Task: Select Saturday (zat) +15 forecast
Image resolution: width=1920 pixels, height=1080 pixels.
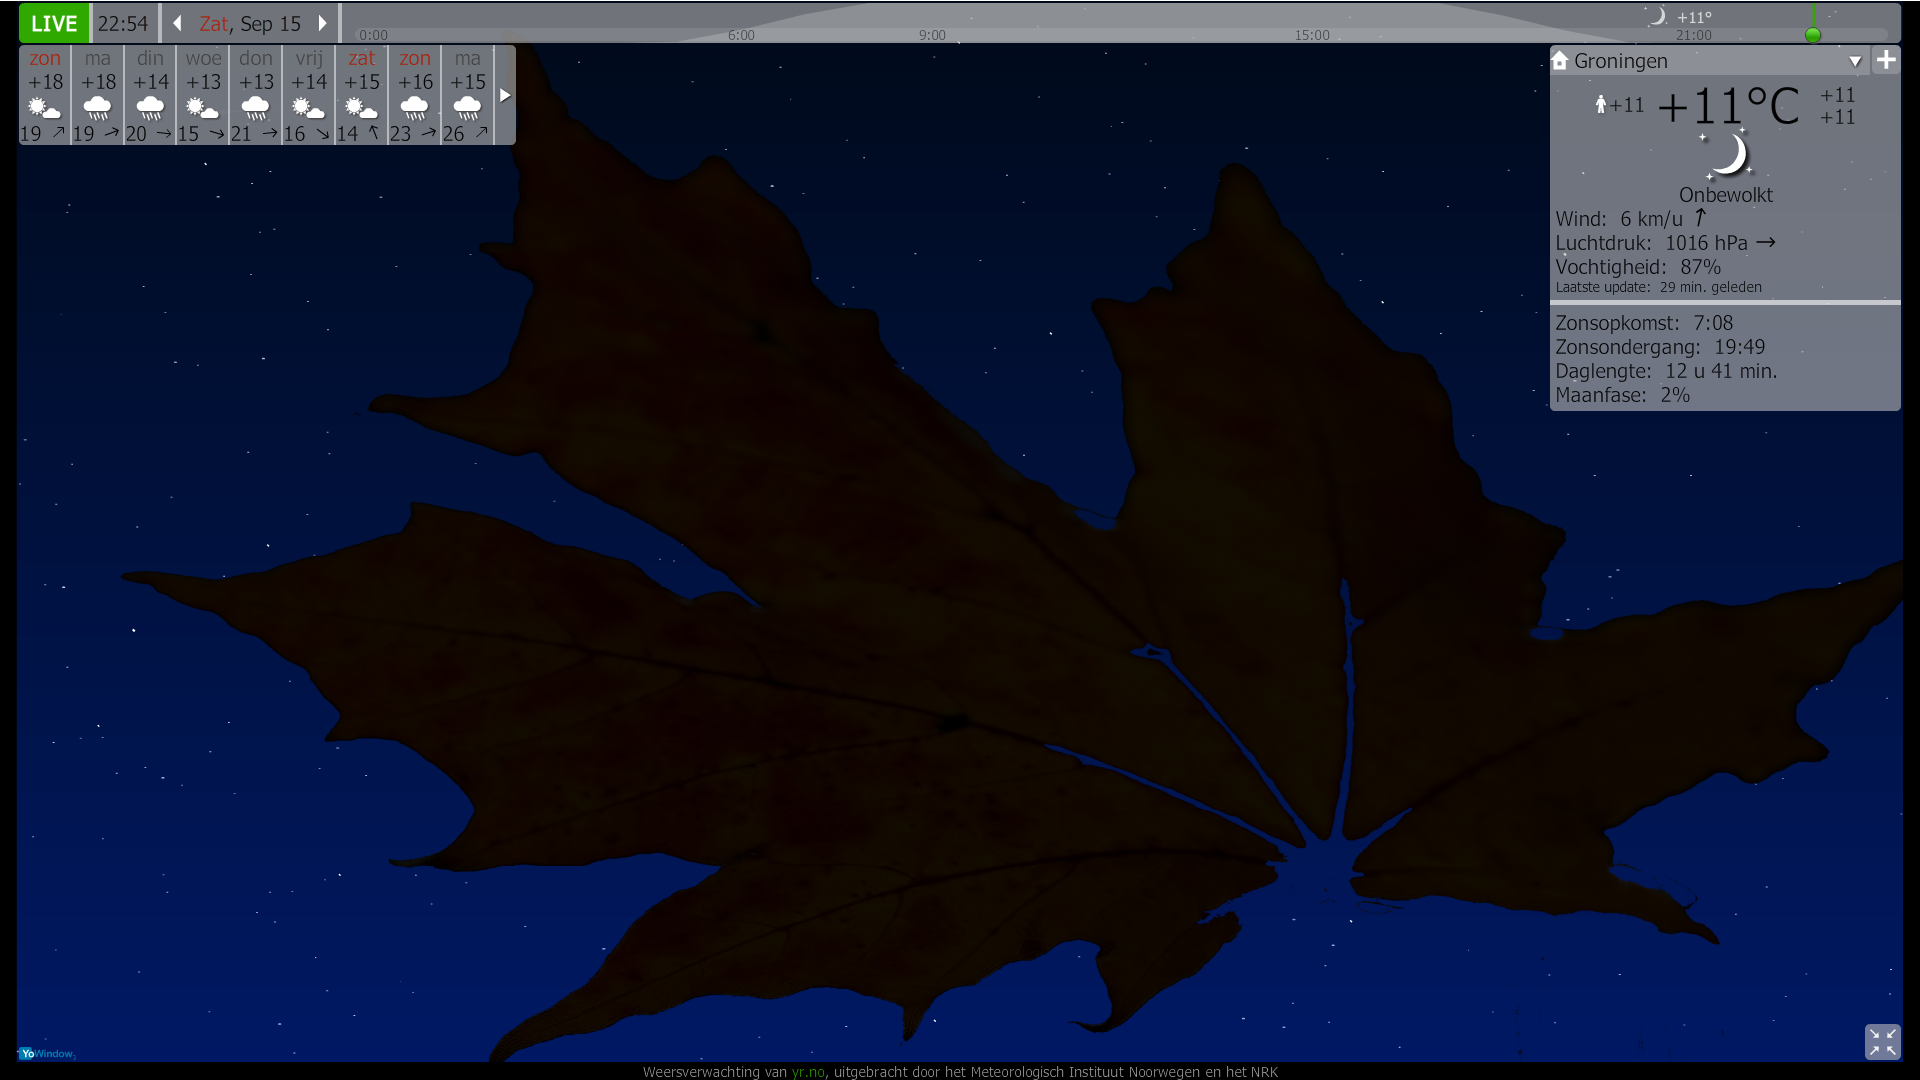Action: coord(362,95)
